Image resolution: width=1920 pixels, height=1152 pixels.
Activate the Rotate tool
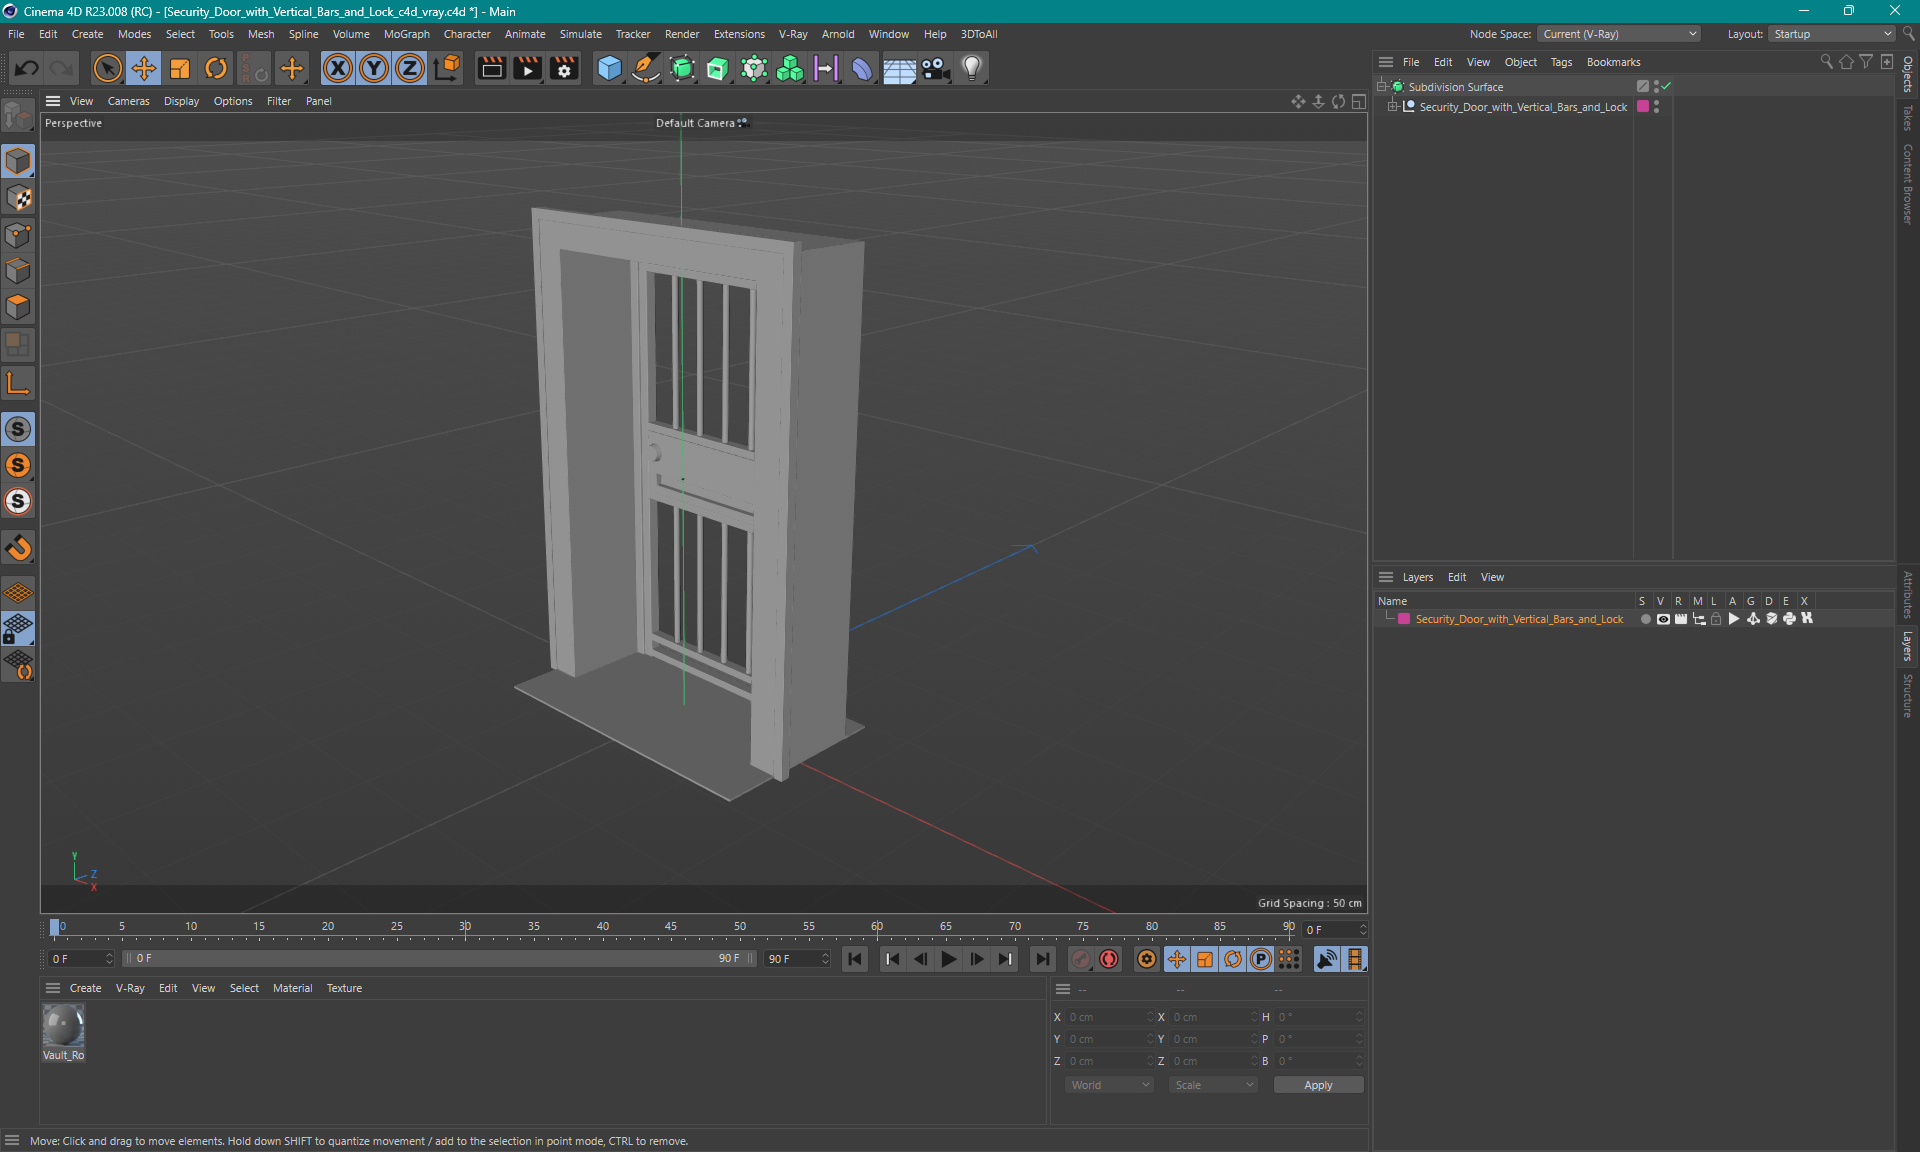pos(216,68)
